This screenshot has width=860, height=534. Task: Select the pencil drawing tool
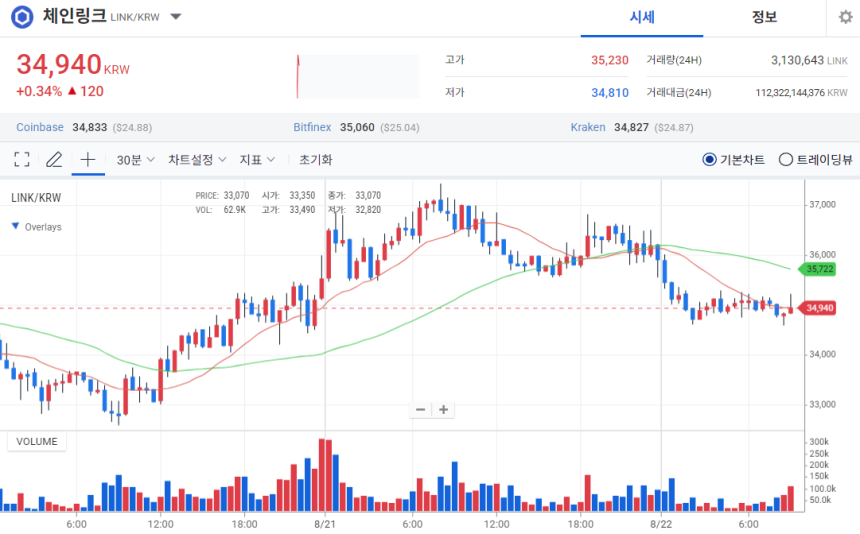pos(54,159)
